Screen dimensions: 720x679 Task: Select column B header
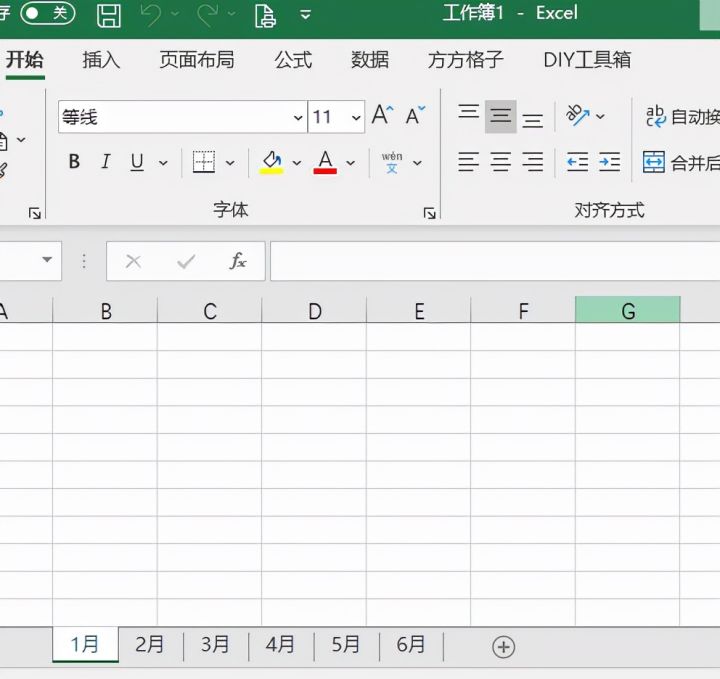[106, 310]
